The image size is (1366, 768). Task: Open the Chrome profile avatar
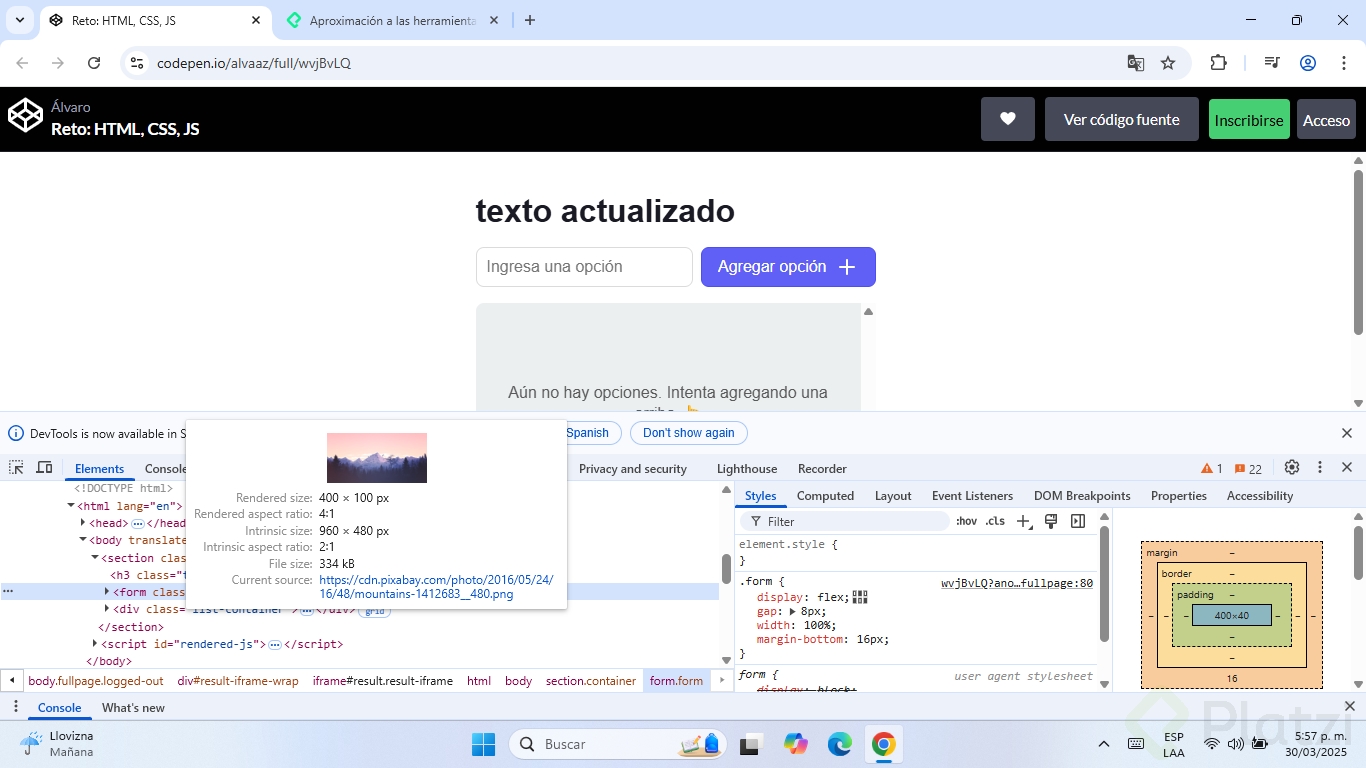click(x=1308, y=63)
